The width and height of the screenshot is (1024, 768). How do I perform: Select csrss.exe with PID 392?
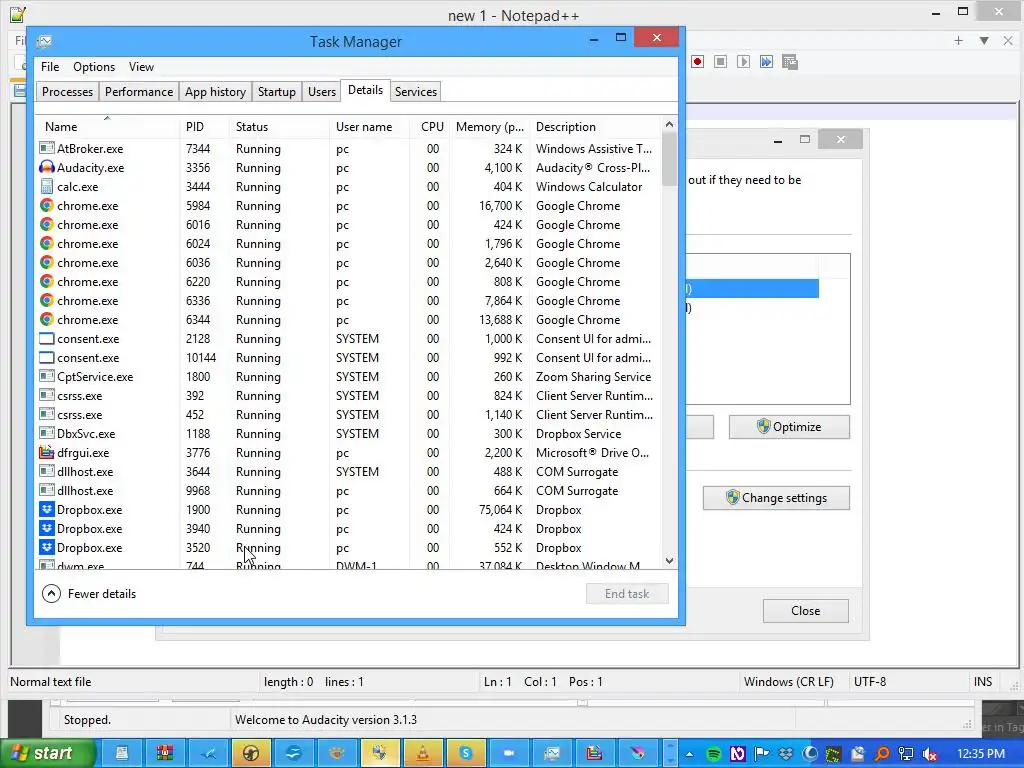[79, 395]
